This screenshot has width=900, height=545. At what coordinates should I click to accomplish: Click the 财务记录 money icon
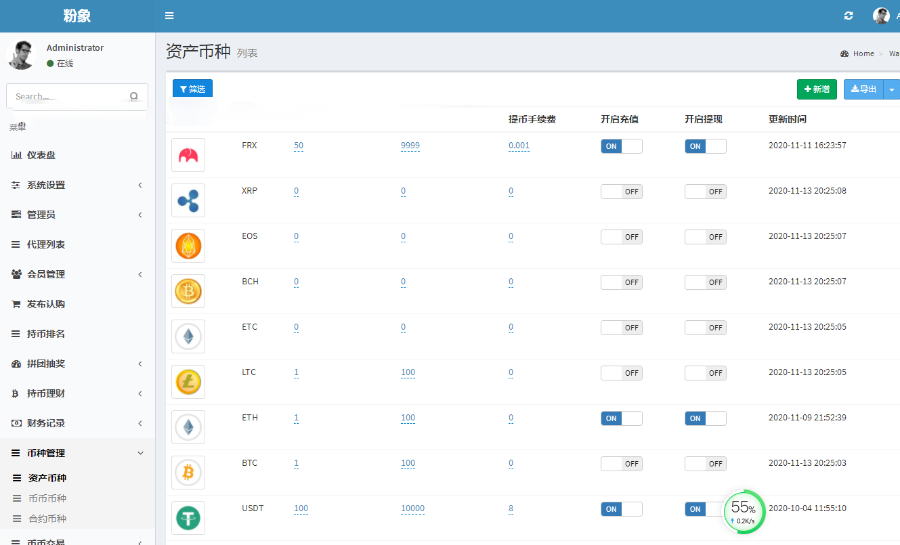click(16, 423)
